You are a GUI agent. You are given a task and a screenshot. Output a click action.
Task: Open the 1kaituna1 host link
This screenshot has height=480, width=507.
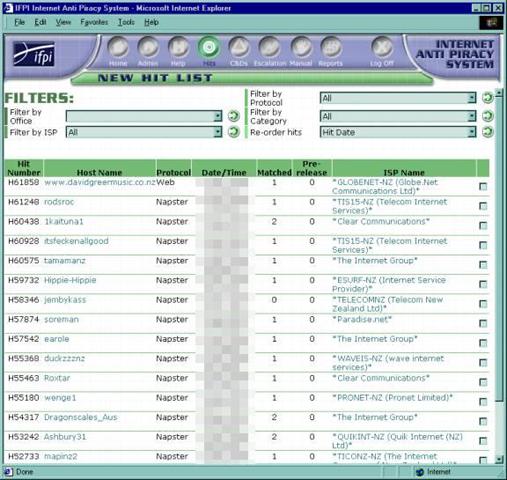(64, 222)
